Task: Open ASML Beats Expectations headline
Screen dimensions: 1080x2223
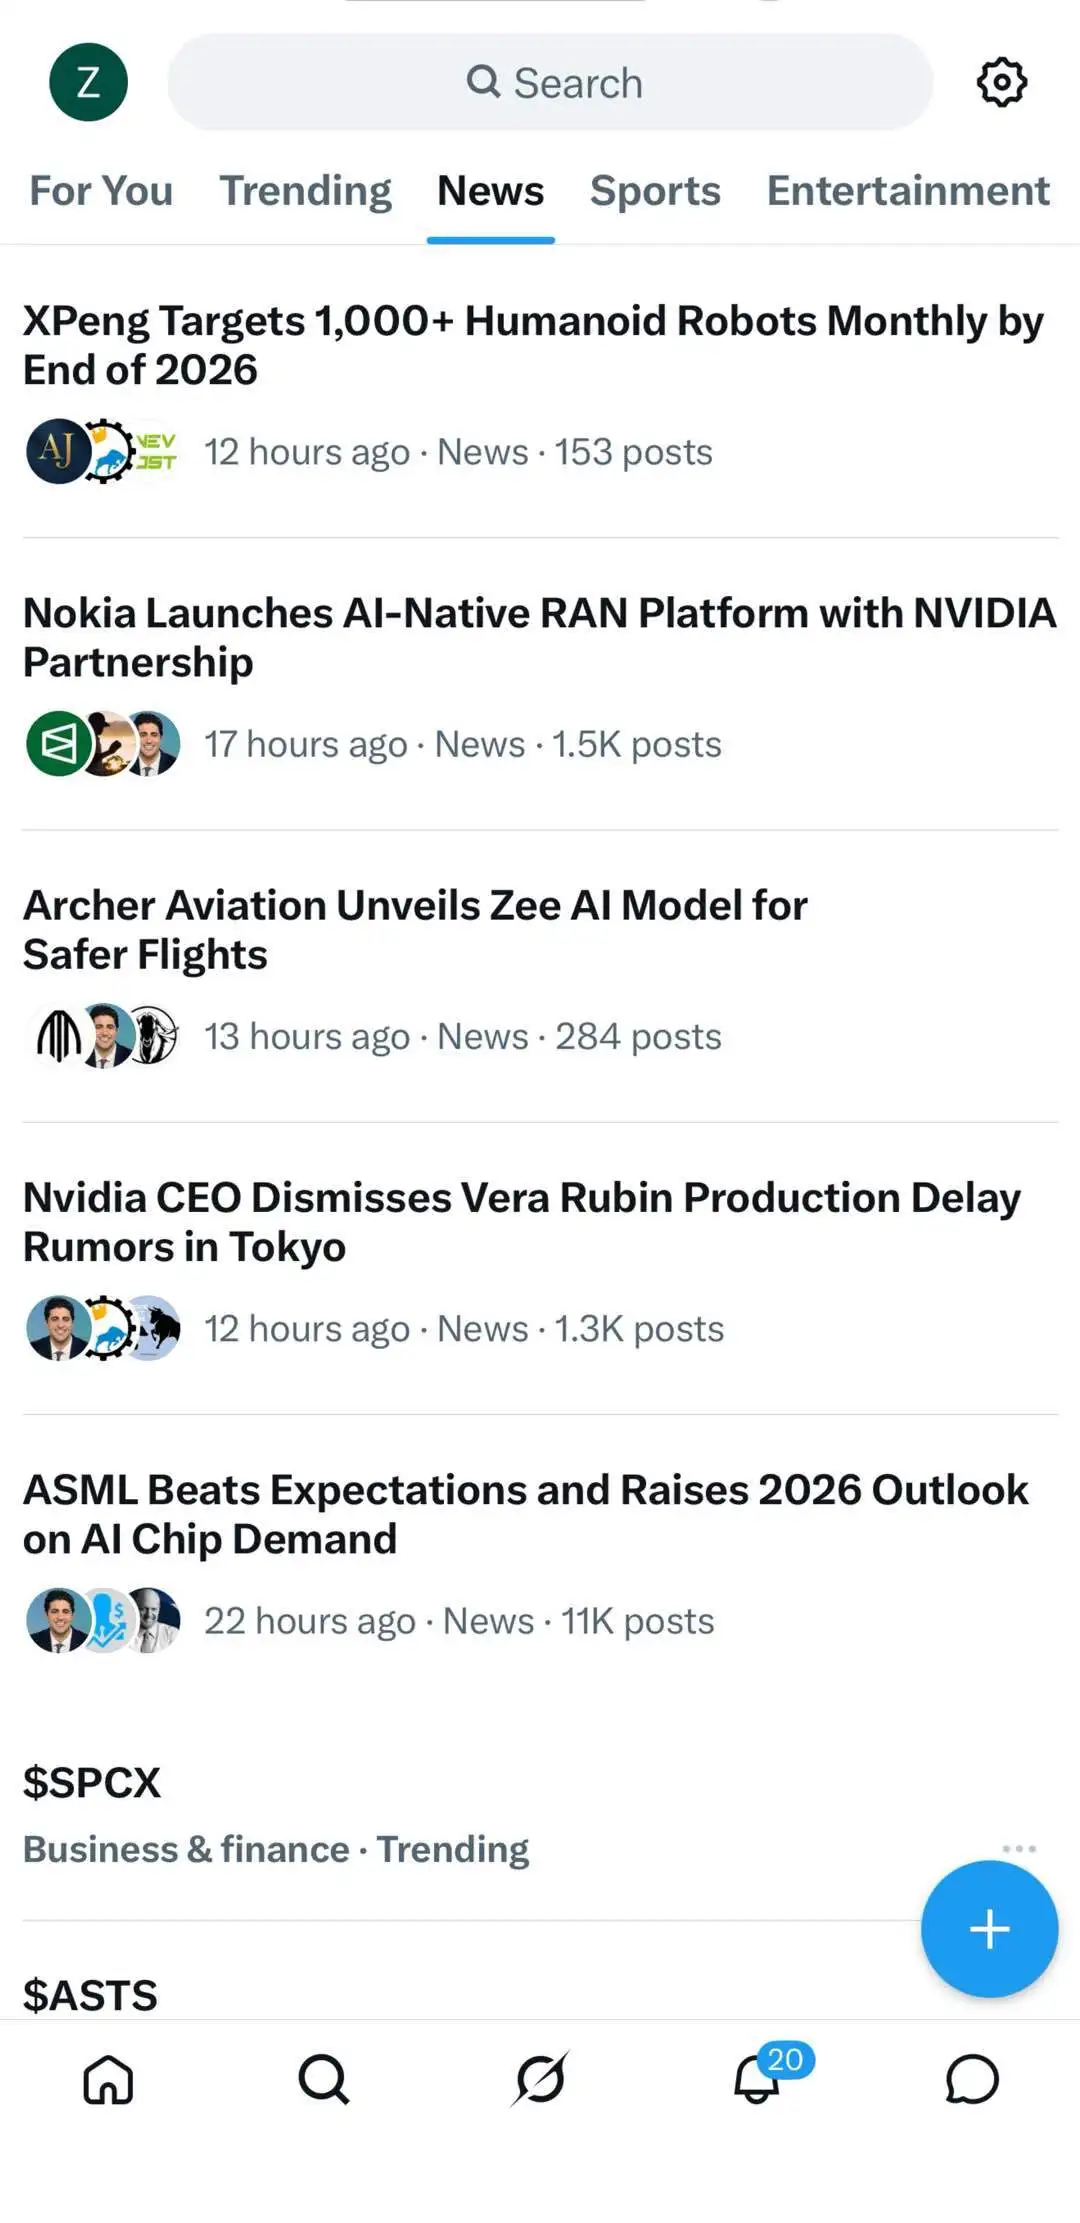Action: click(526, 1514)
